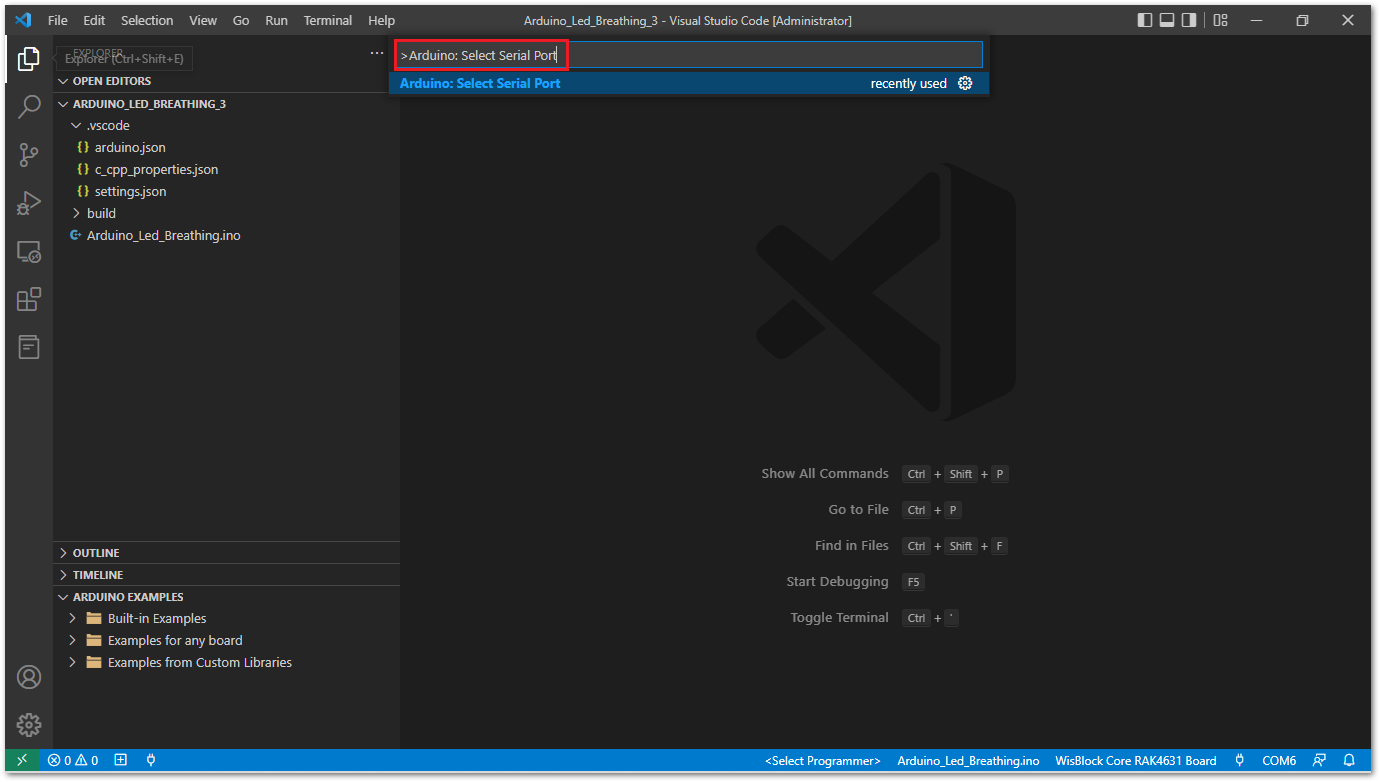Screen dimensions: 1380x782
Task: Toggle Secondary Side Bar layout button
Action: pyautogui.click(x=1189, y=20)
